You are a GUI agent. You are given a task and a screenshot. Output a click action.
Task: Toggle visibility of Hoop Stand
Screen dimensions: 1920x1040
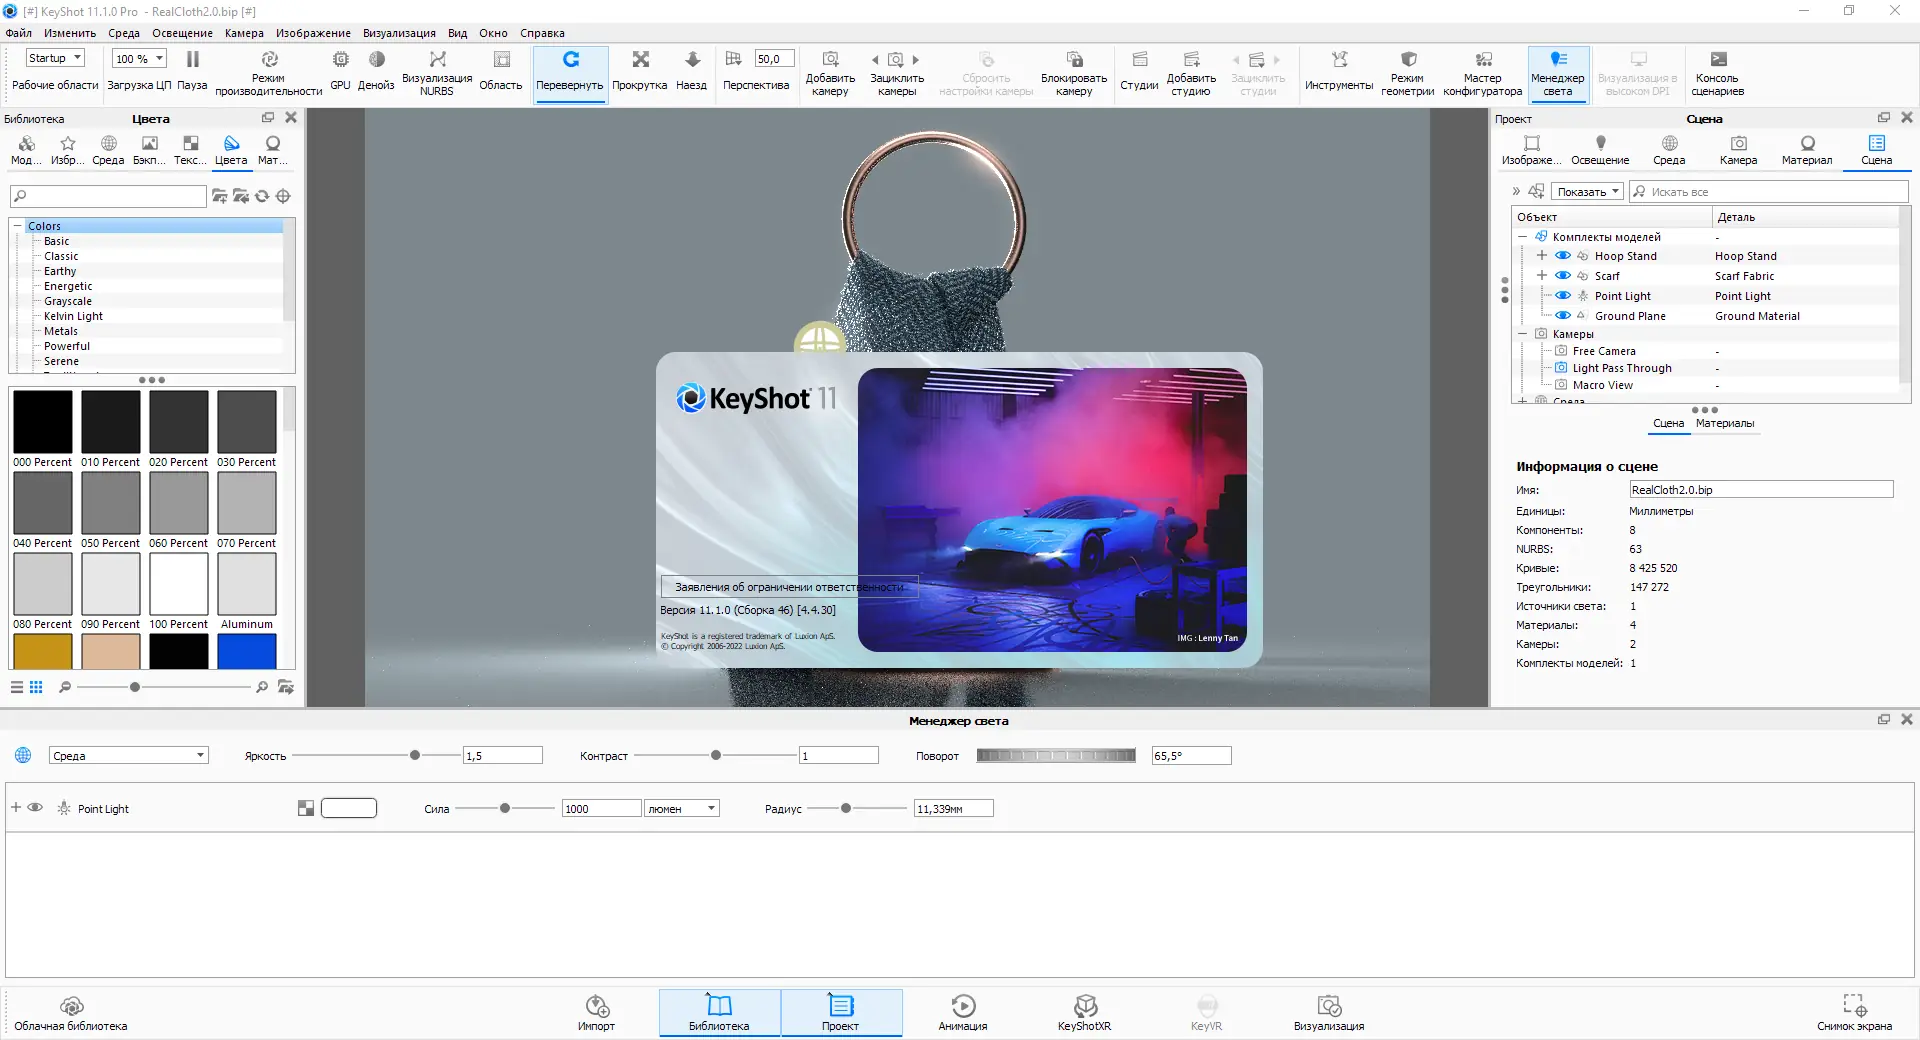tap(1563, 256)
